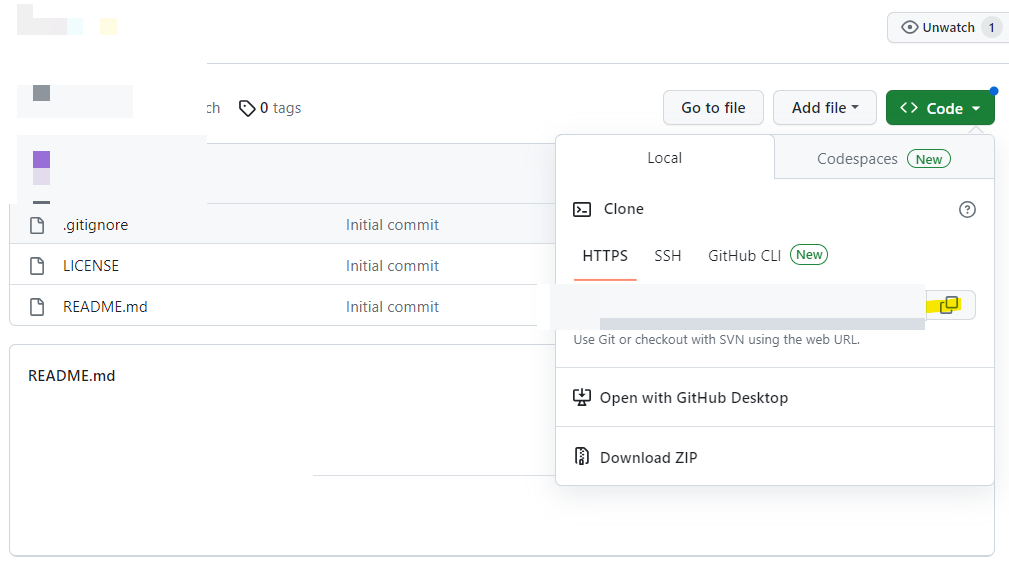The width and height of the screenshot is (1009, 568).
Task: Switch to the Local tab
Action: pos(665,158)
